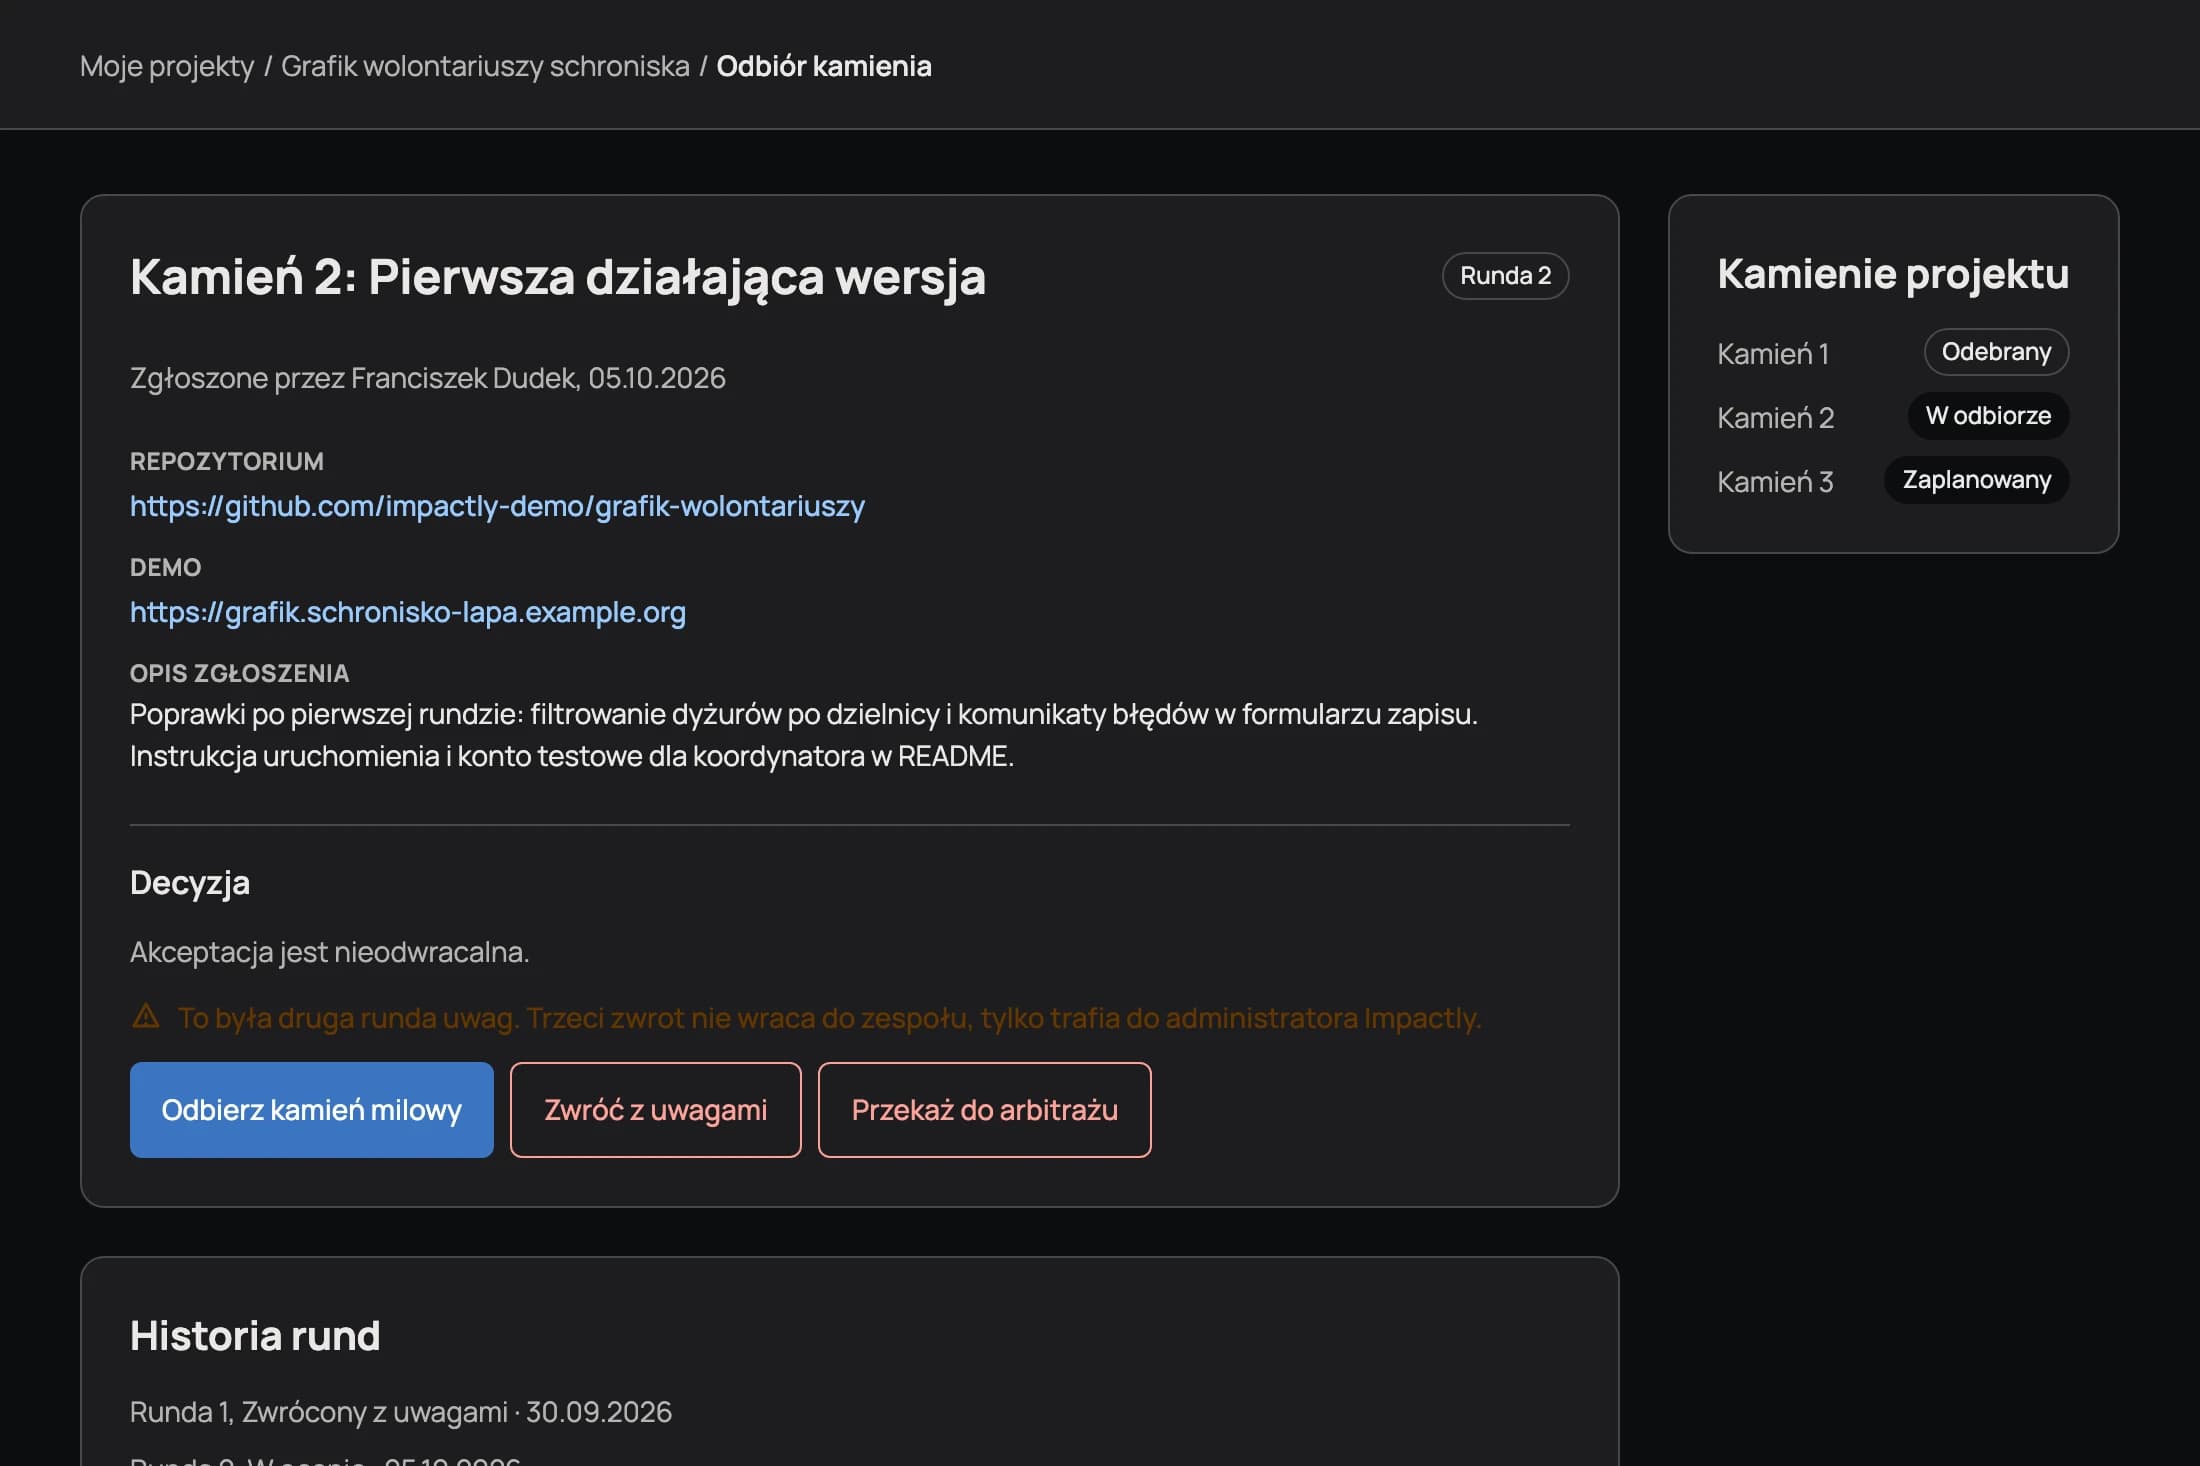Click the OPIS ZGŁOSZENIA label
Screen dimensions: 2200x1466
pyautogui.click(x=240, y=674)
